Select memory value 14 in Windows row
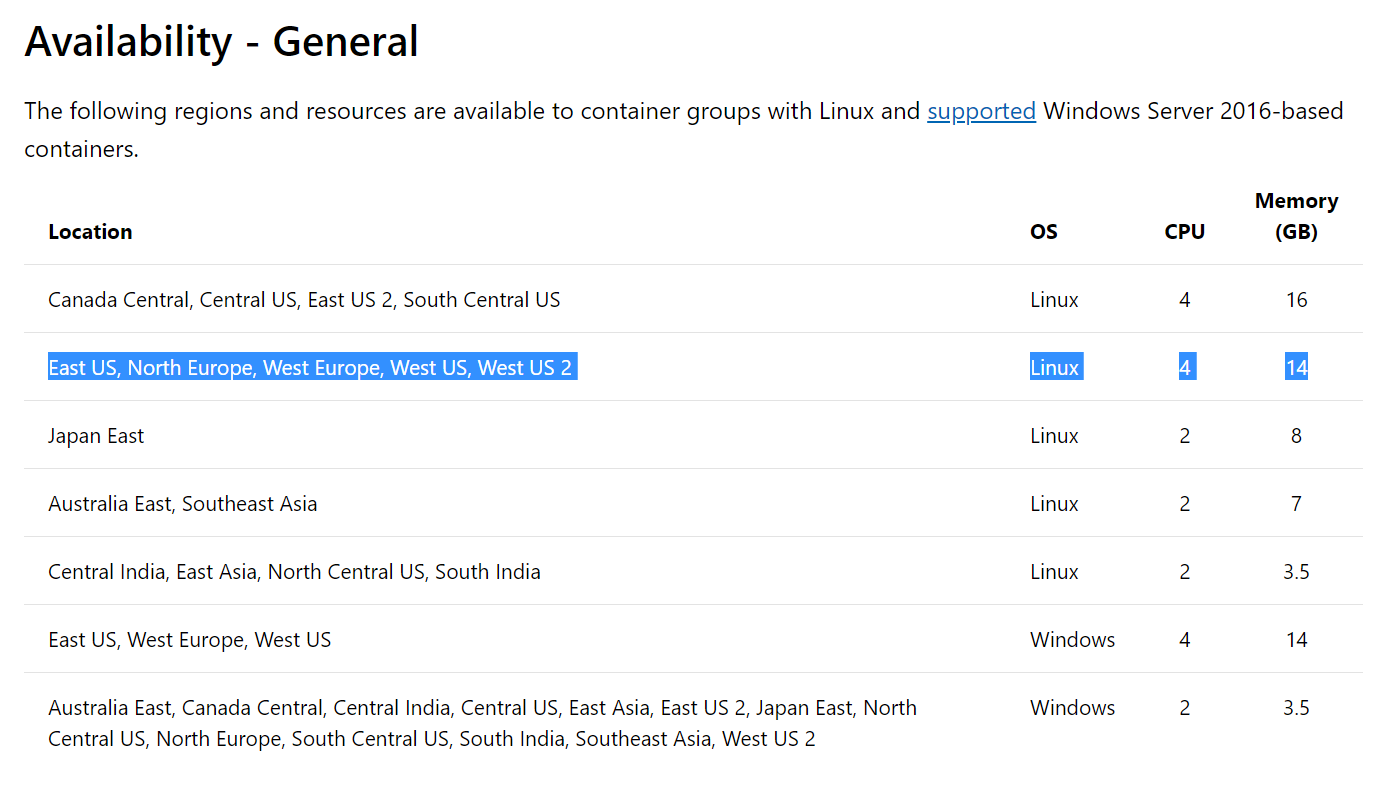Viewport: 1377px width, 806px height. click(1296, 639)
